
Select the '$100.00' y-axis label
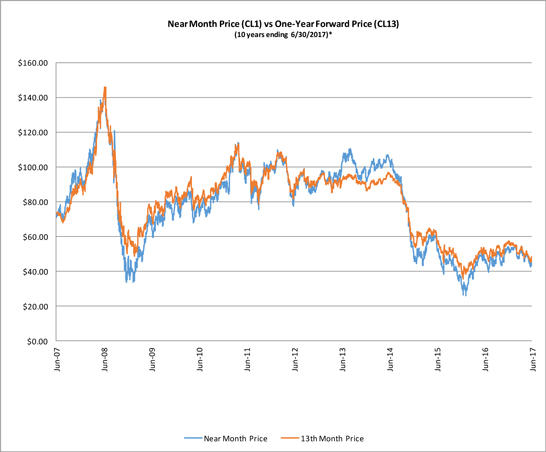(x=33, y=167)
